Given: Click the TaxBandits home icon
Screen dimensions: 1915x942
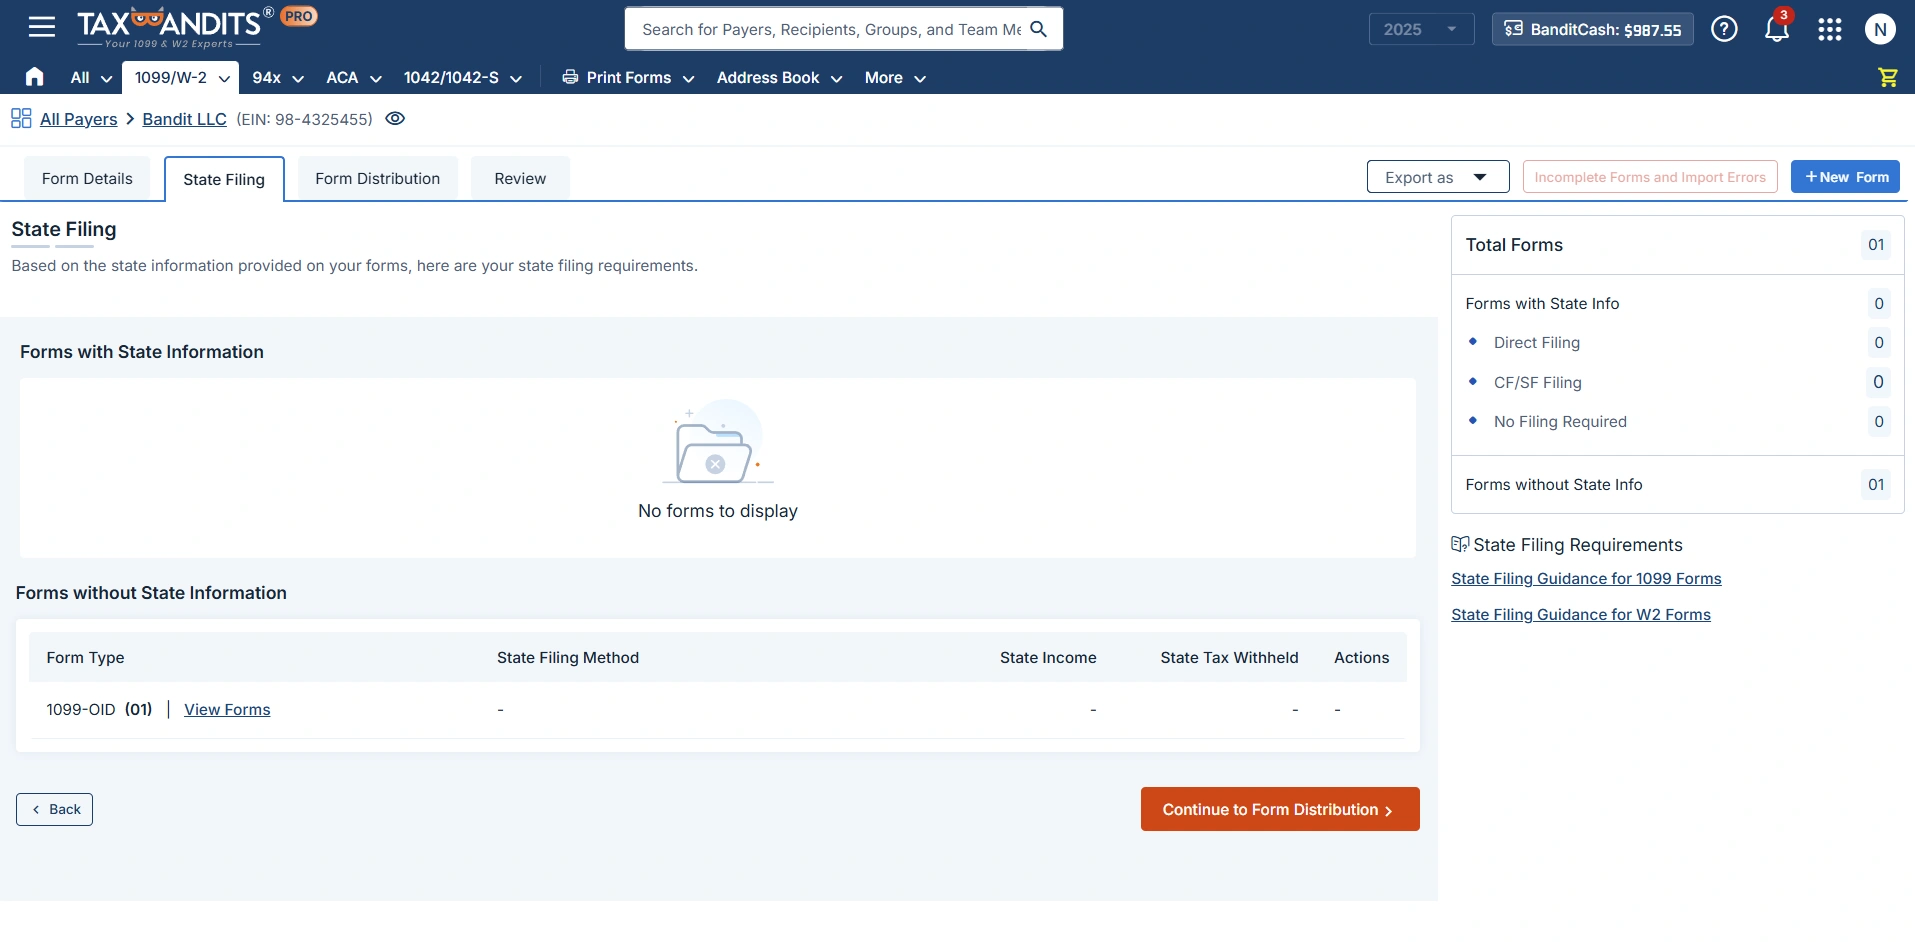Looking at the screenshot, I should click(34, 77).
